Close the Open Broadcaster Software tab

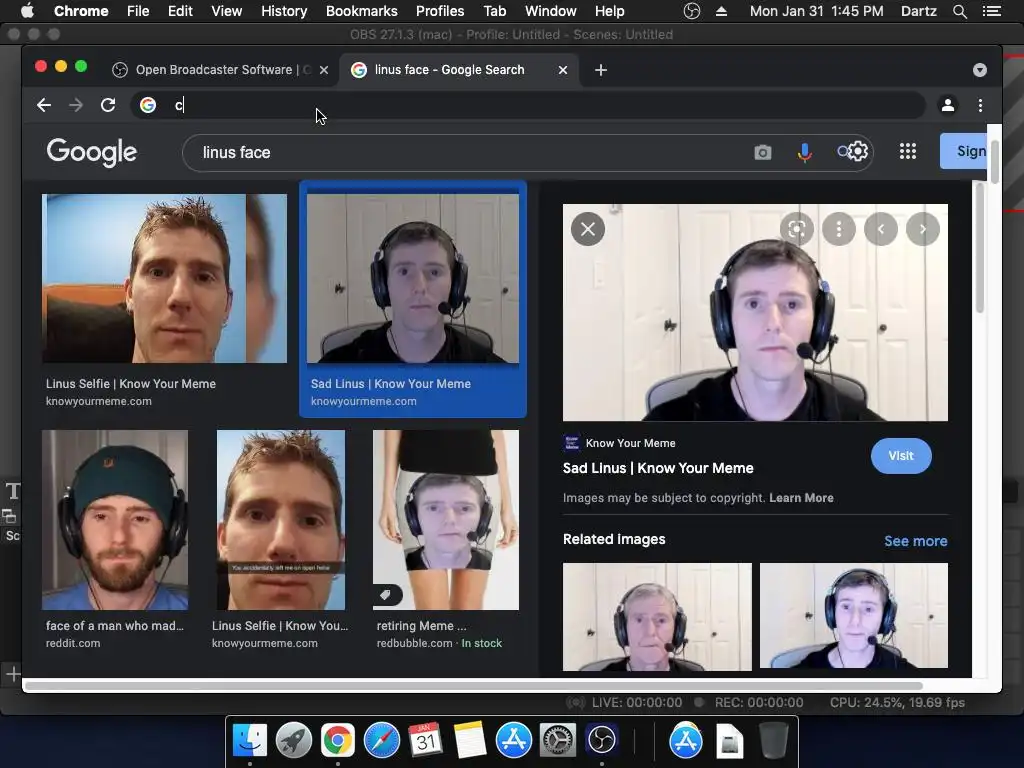(x=324, y=70)
